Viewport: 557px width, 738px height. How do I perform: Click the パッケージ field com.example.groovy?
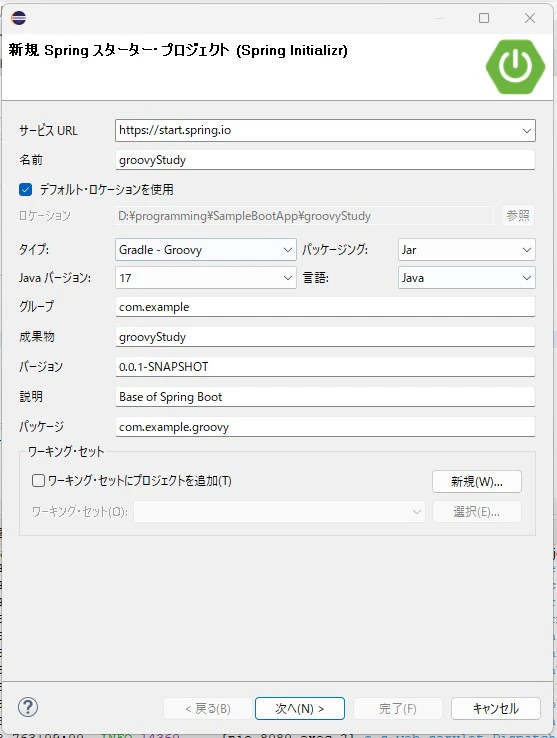pos(325,427)
